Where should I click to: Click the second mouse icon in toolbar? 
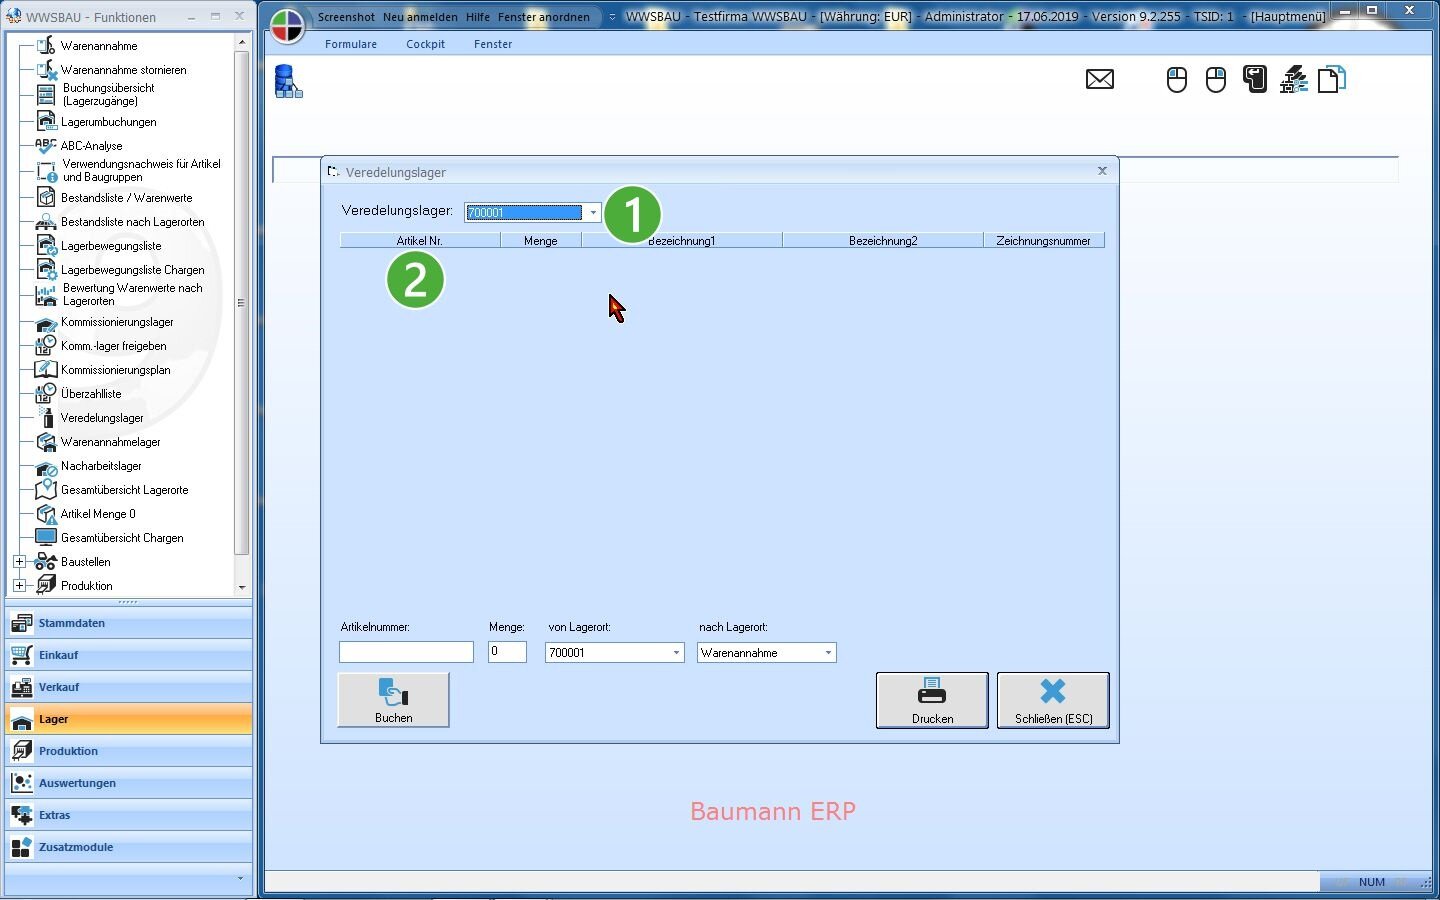[x=1216, y=80]
